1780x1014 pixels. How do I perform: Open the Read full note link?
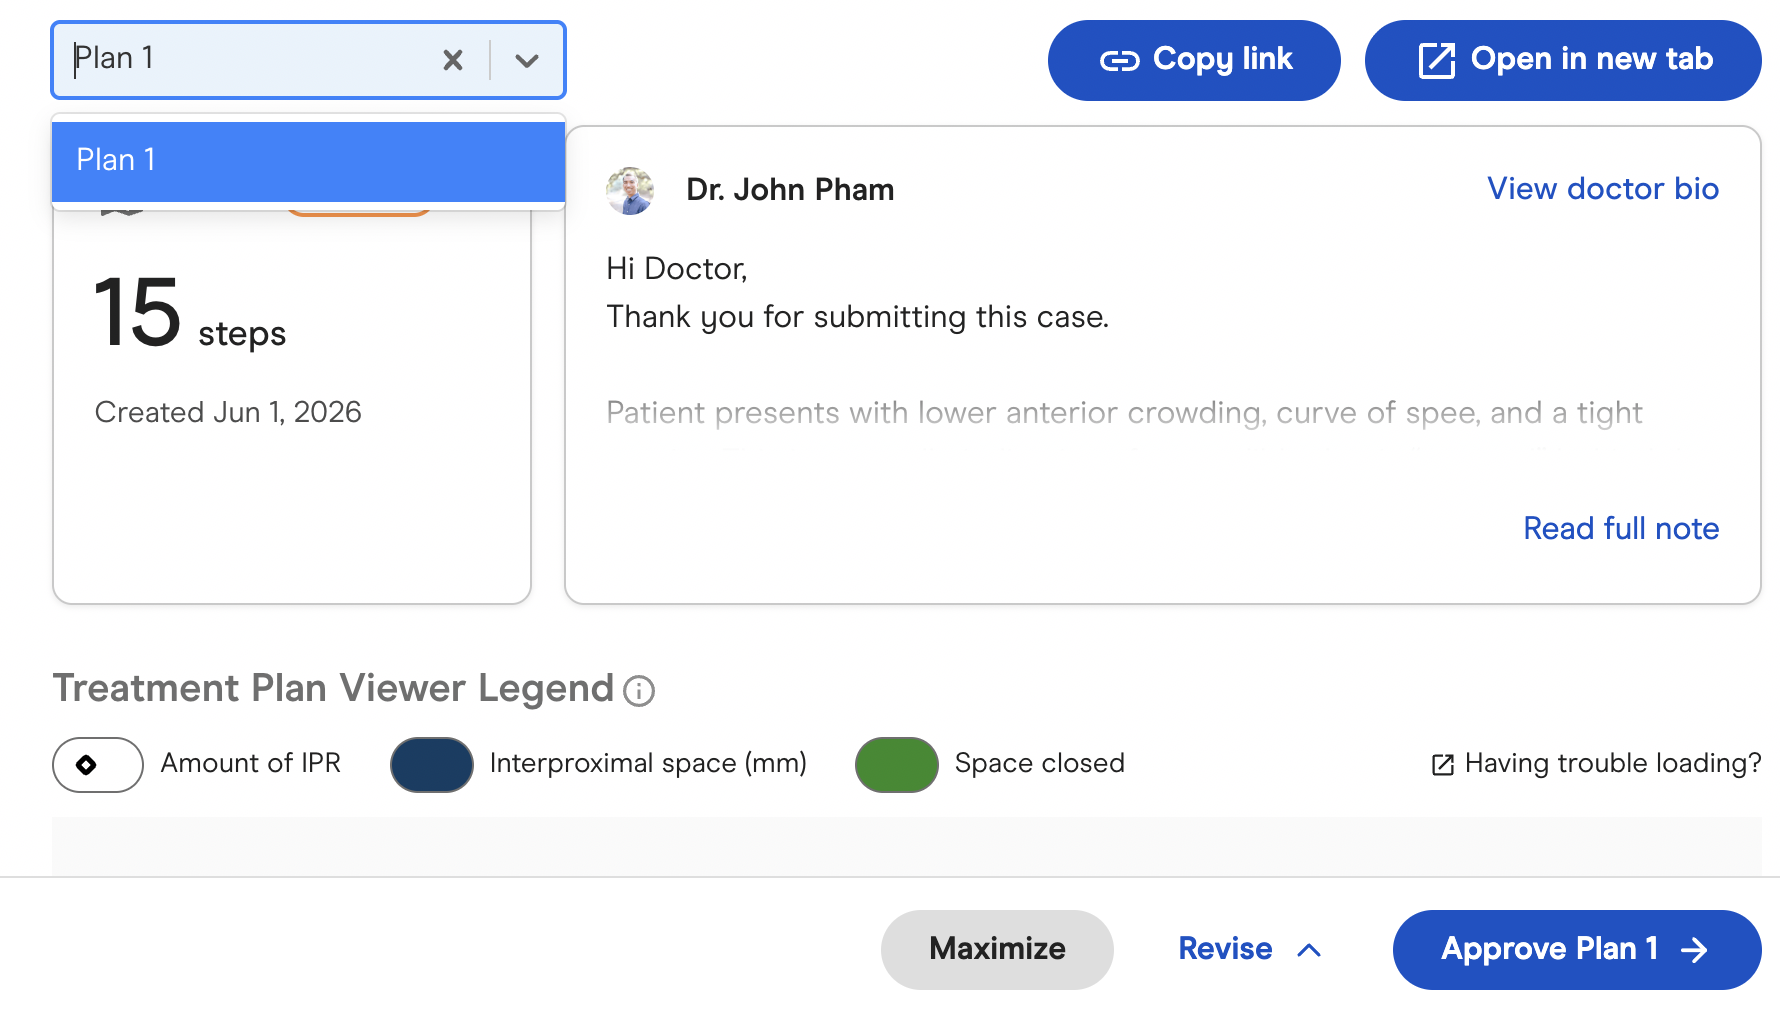[1621, 528]
